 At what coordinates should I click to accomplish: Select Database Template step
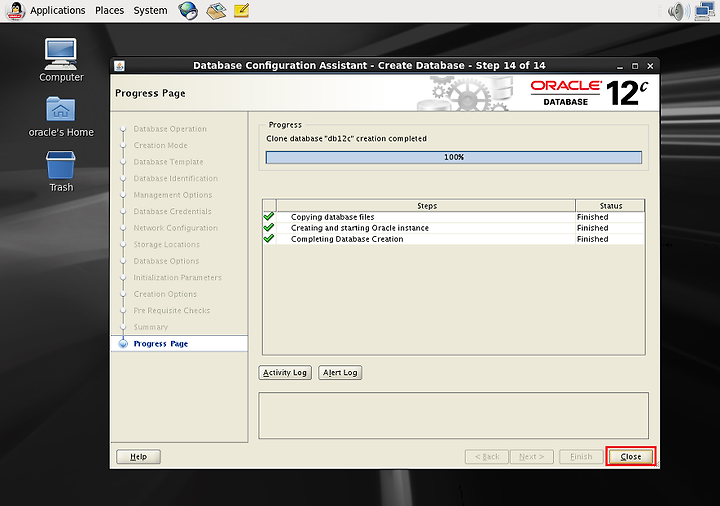(169, 162)
